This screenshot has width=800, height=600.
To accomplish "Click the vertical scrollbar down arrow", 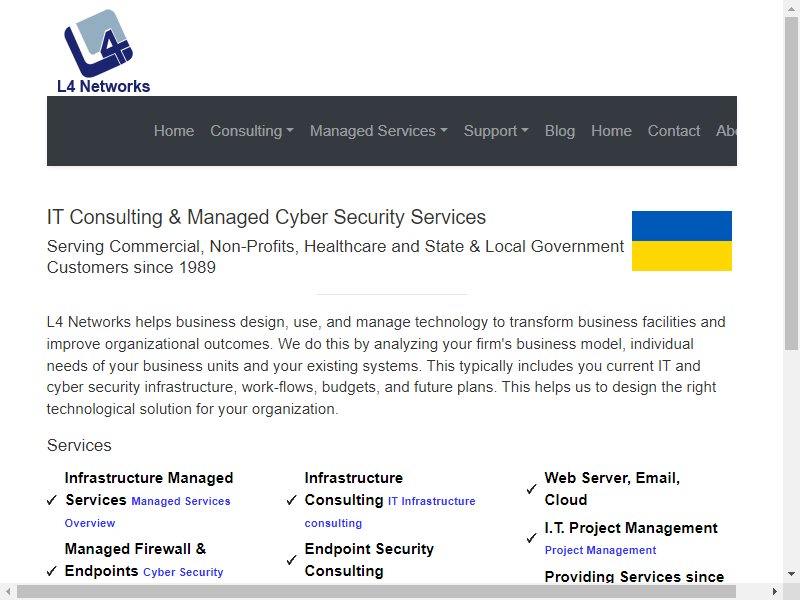I will pyautogui.click(x=791, y=573).
